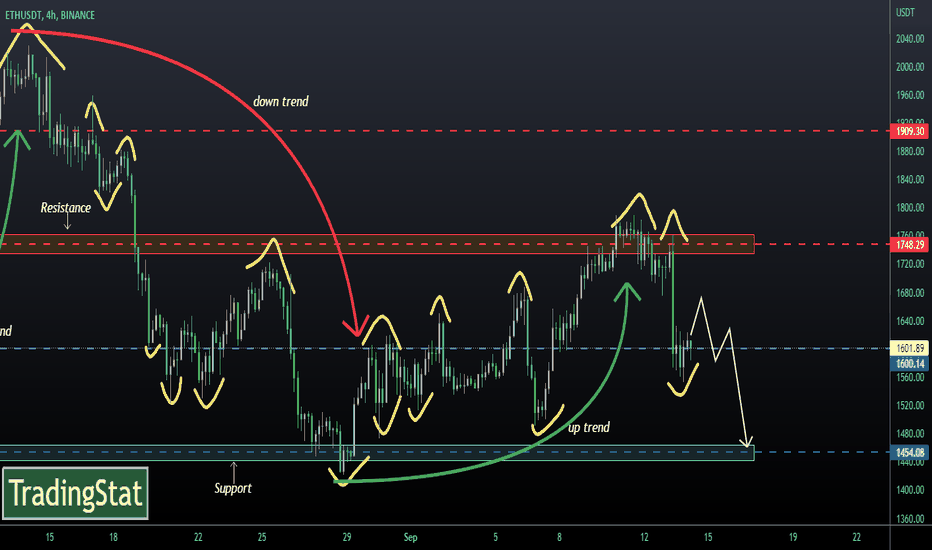Click the 1680.00 price axis tick
Viewport: 932px width, 550px height.
(x=910, y=293)
